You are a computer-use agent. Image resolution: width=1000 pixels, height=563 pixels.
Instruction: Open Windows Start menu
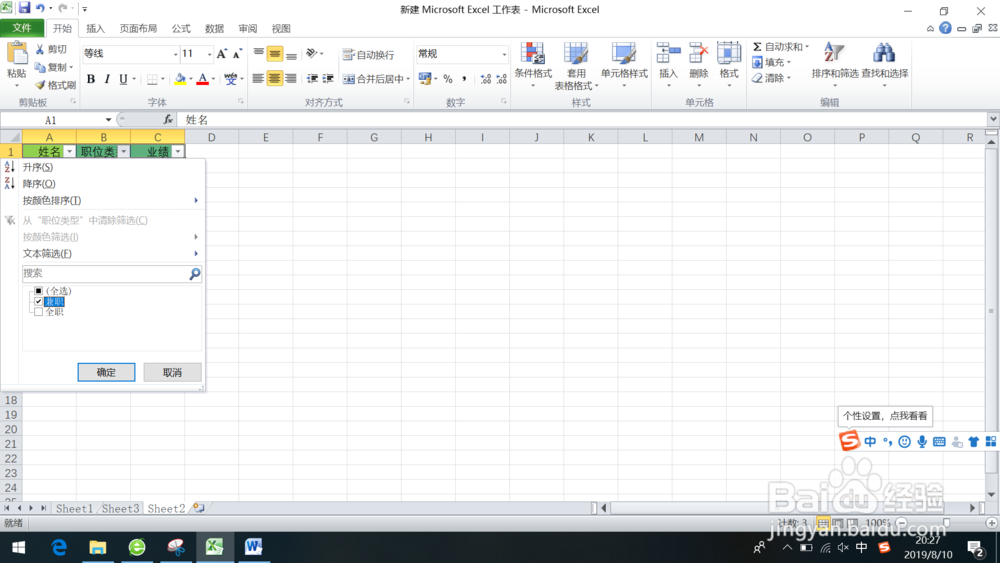(18, 548)
